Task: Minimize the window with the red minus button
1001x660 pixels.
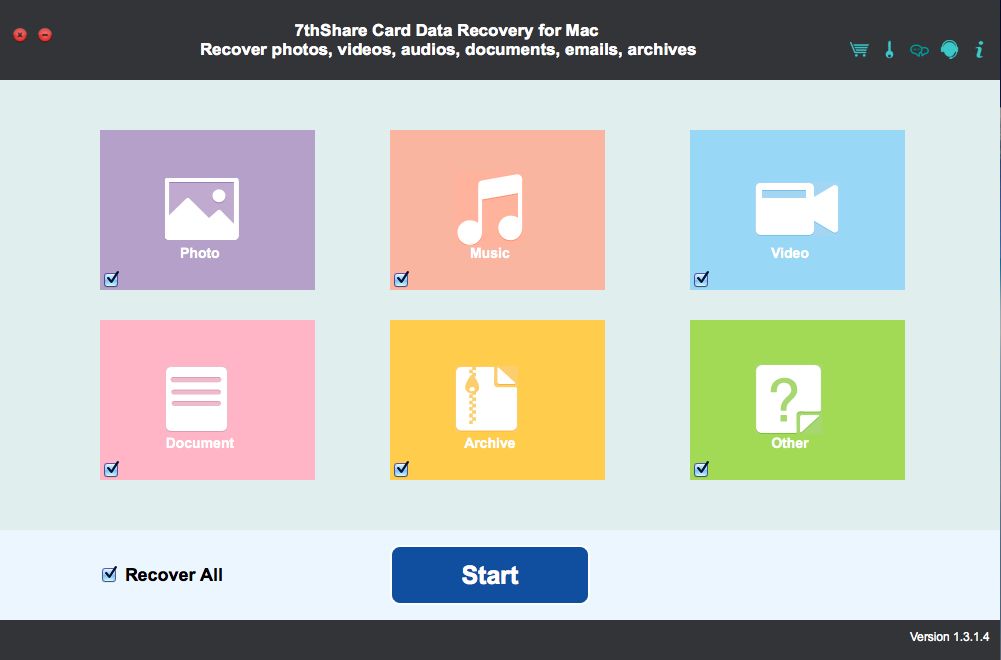Action: (x=45, y=34)
